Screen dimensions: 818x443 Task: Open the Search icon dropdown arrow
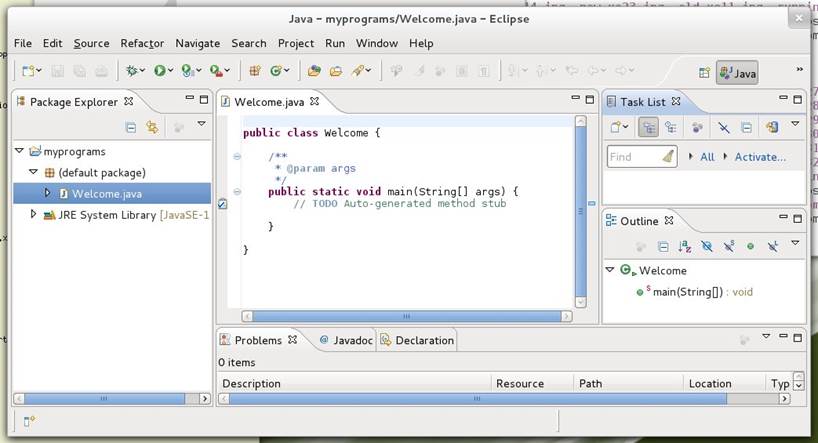pos(368,70)
